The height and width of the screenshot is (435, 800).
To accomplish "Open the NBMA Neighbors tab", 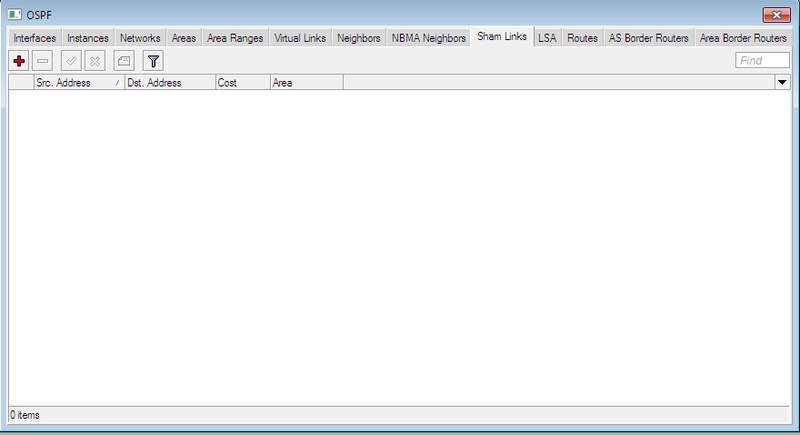I will click(x=429, y=38).
